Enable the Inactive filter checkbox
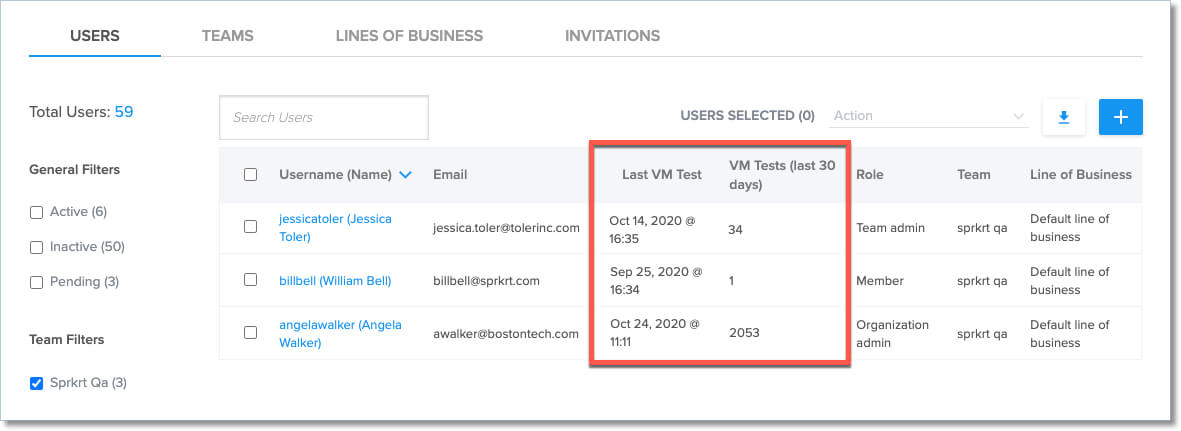Screen dimensions: 1181x431 click(x=37, y=247)
